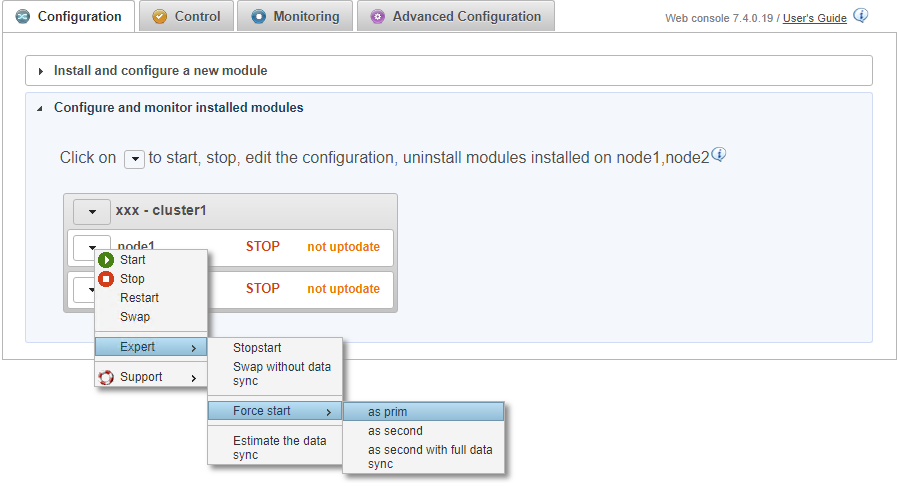Click the info icon after node1,node2 text
This screenshot has width=904, height=486.
coord(718,155)
